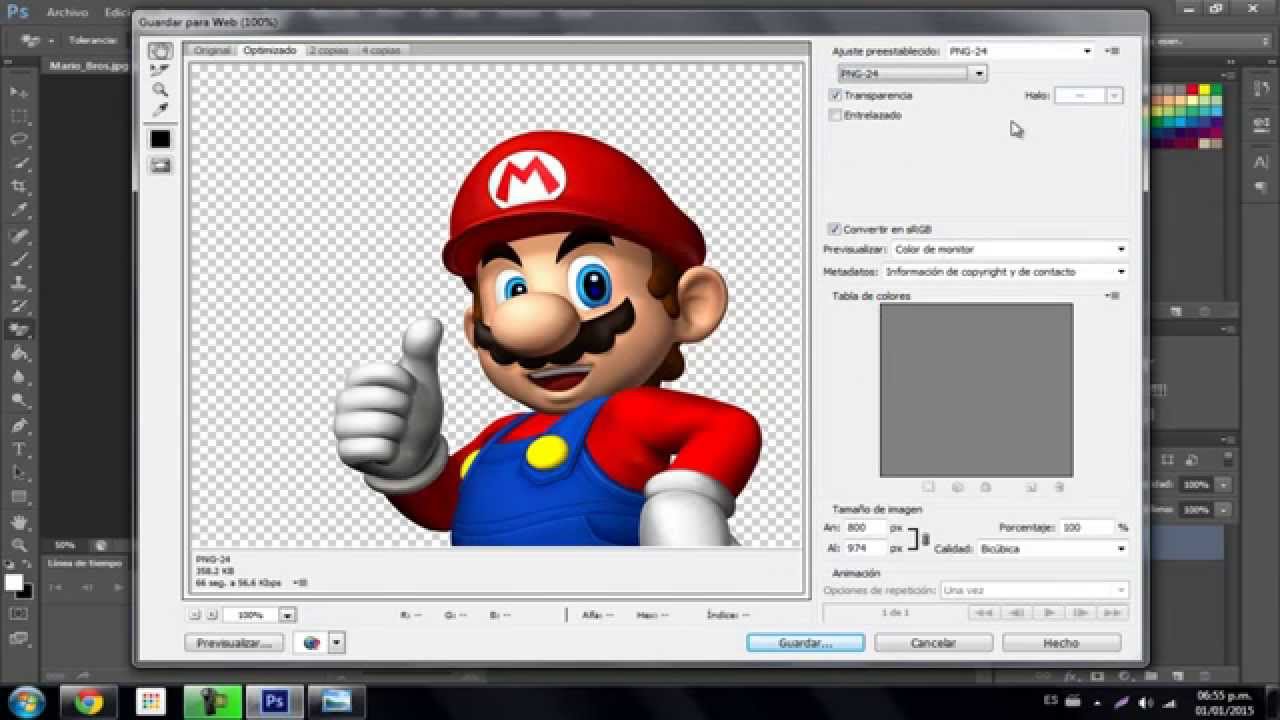Viewport: 1280px width, 720px height.
Task: Select the Paint Bucket tool
Action: pyautogui.click(x=19, y=353)
